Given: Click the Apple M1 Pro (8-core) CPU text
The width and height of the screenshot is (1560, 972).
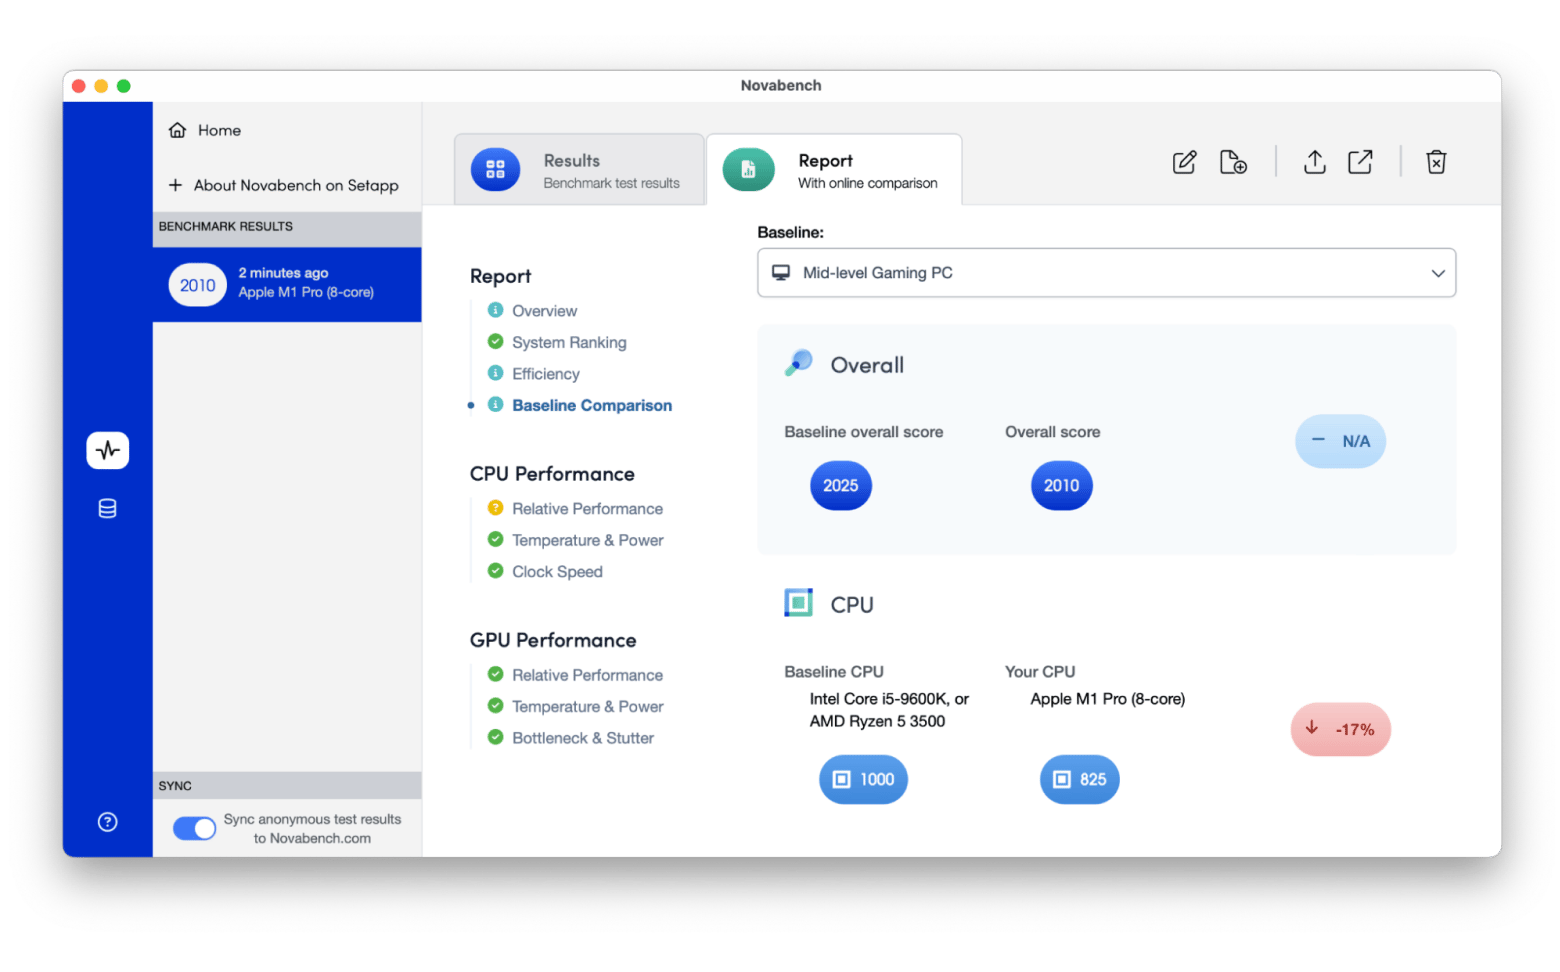Looking at the screenshot, I should [x=1107, y=699].
